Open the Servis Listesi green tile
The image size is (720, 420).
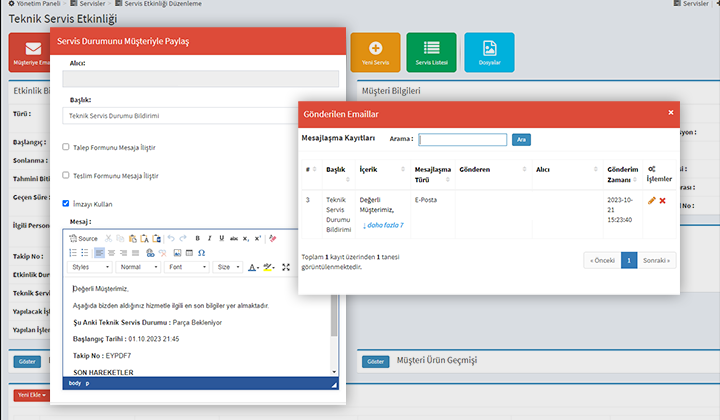click(x=432, y=52)
